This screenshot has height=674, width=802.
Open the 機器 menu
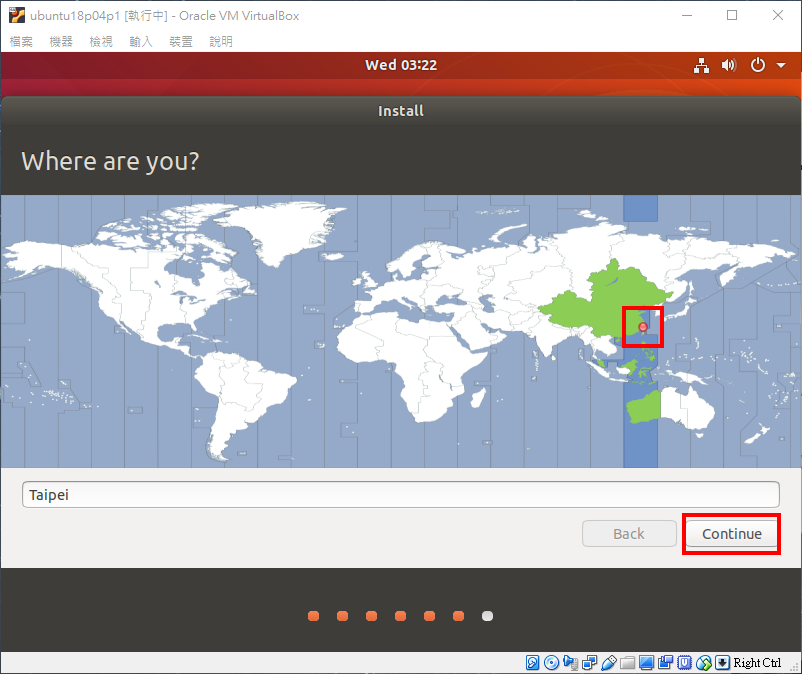coord(61,41)
